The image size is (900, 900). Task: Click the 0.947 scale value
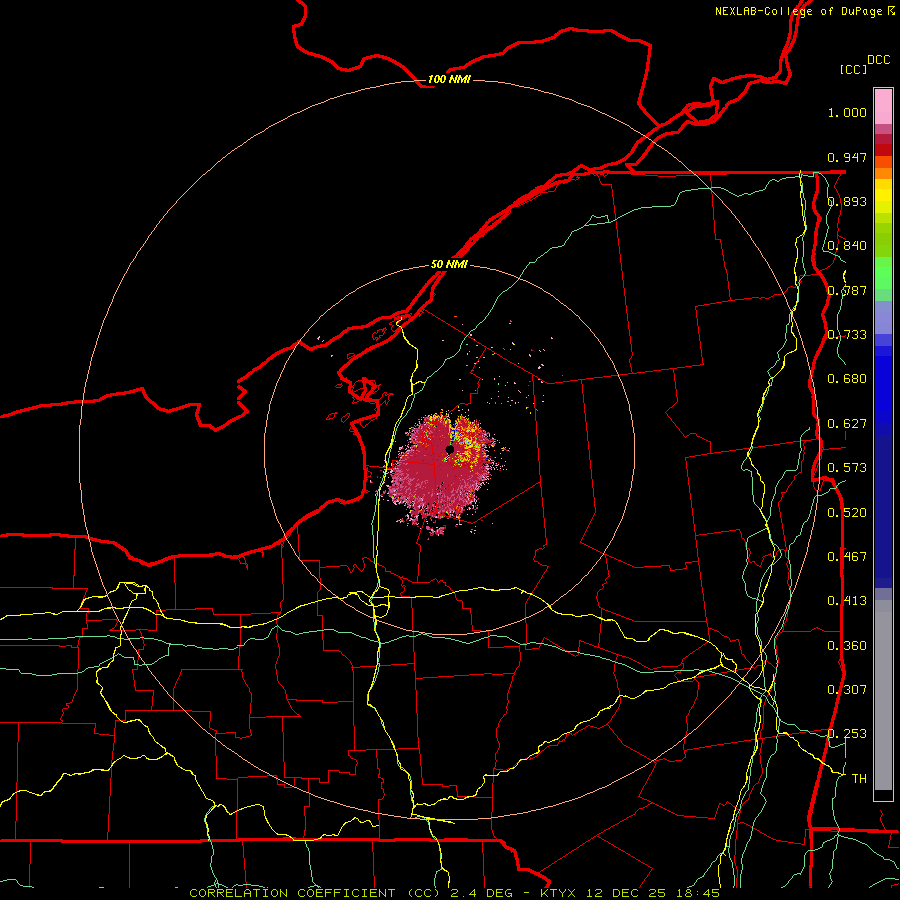847,157
